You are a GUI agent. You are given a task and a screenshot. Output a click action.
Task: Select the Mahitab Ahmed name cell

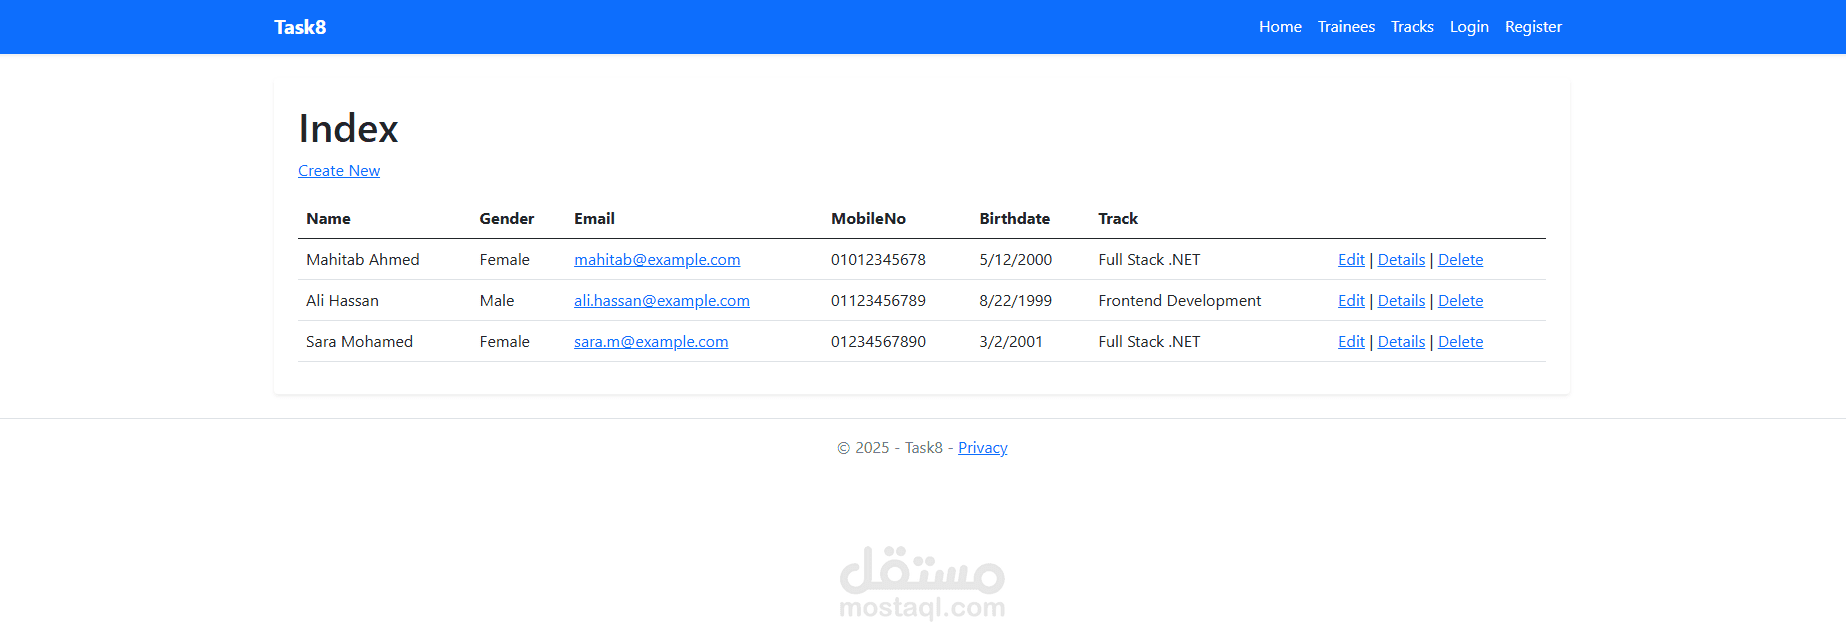click(x=363, y=260)
